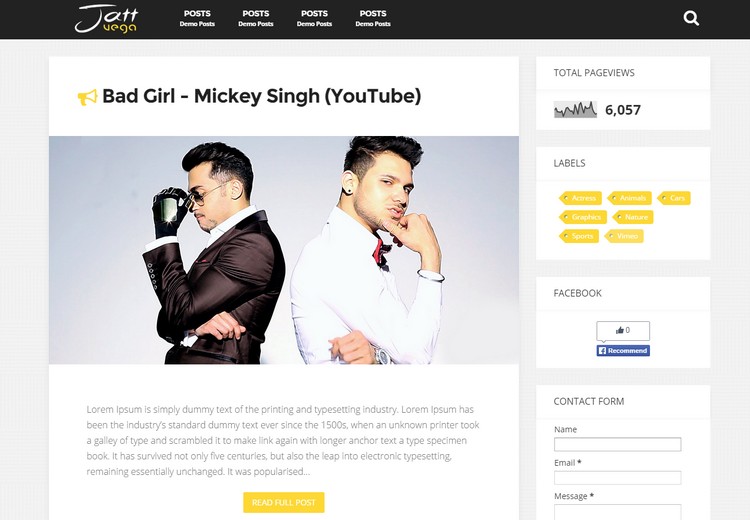Select the Cars label tag
This screenshot has height=520, width=750.
click(673, 198)
